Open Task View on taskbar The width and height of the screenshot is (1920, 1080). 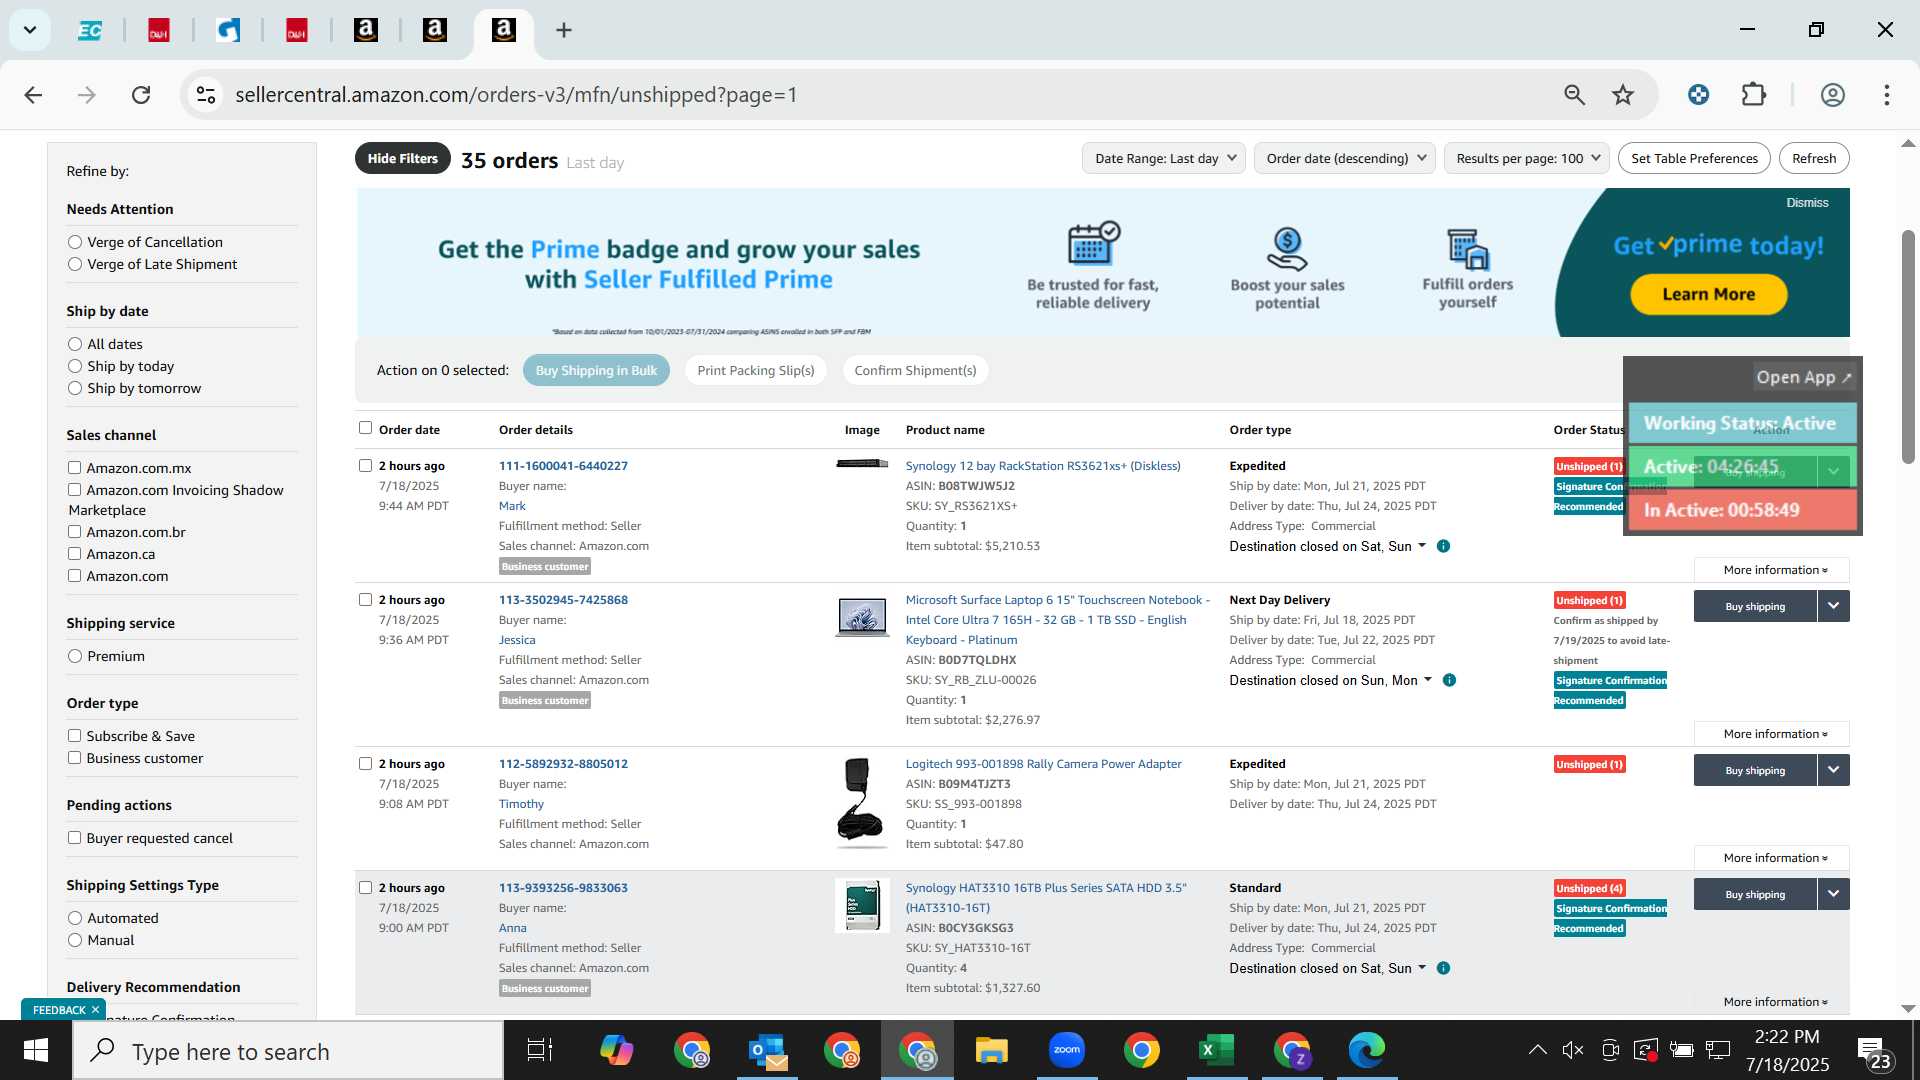540,1051
